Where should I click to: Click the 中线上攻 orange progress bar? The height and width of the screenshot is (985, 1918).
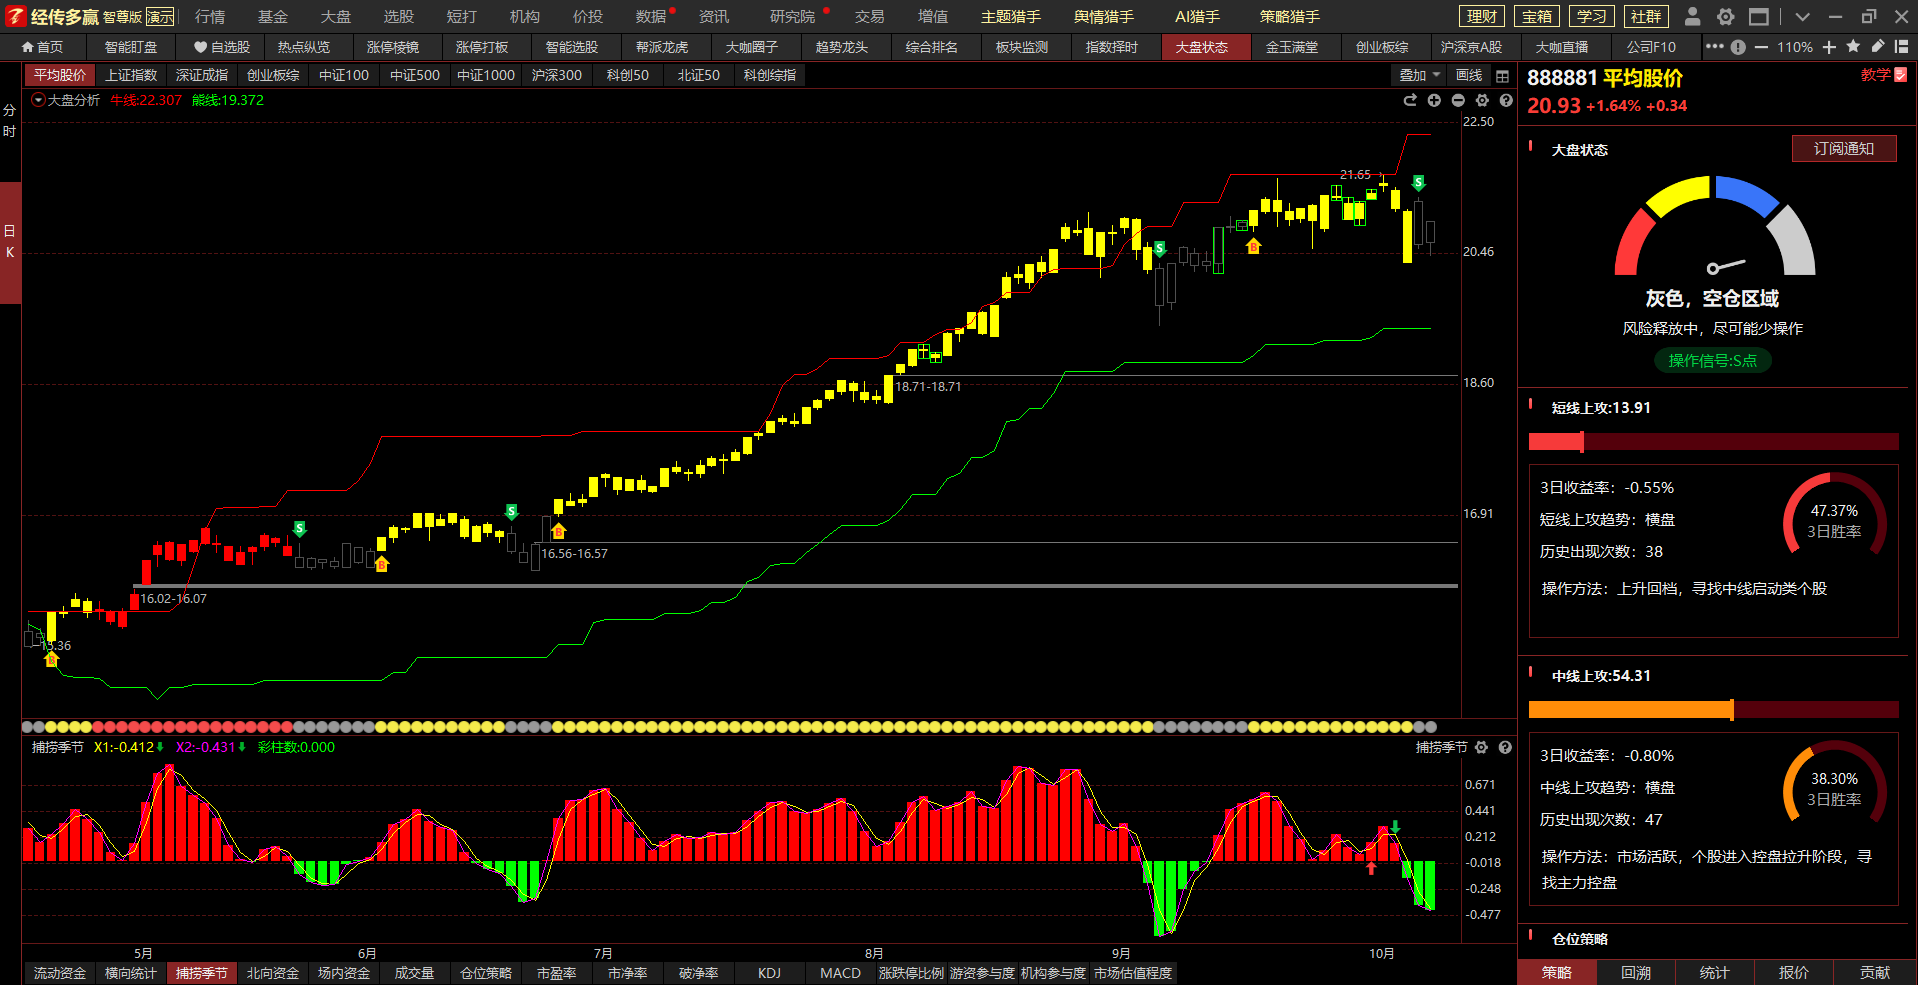1630,710
